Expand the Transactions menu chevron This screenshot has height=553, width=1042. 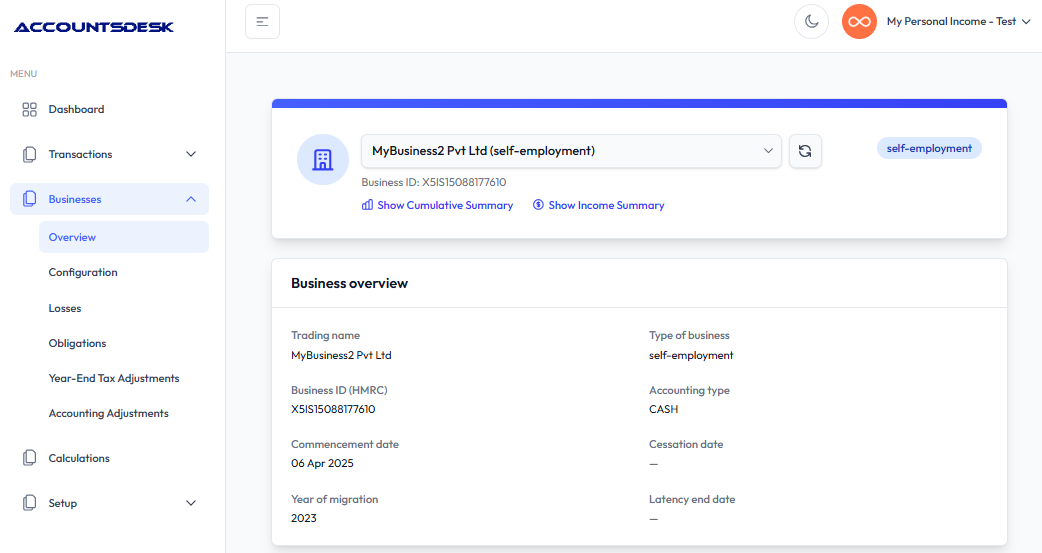click(x=191, y=154)
